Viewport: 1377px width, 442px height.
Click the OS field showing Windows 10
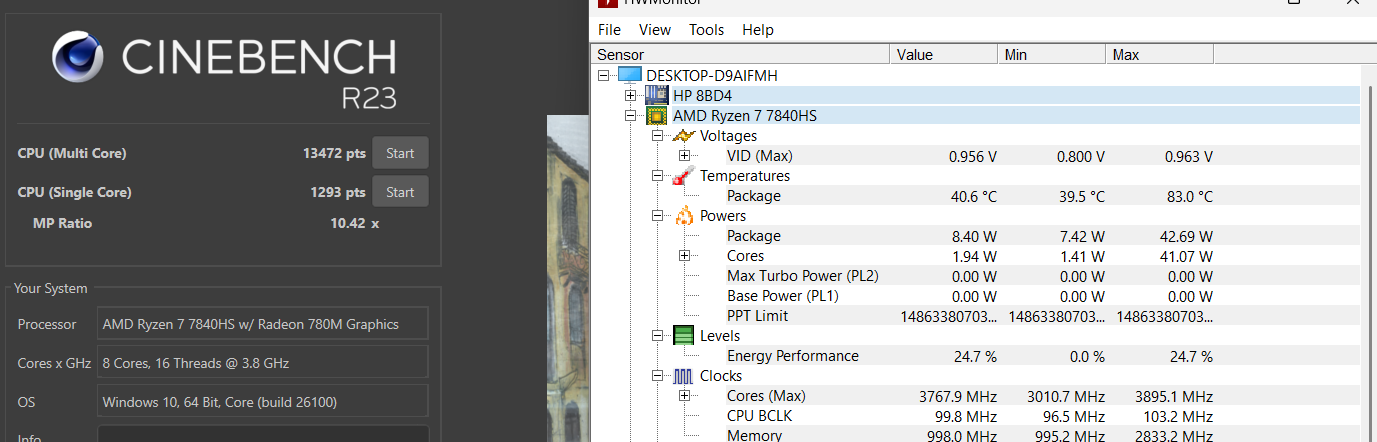pyautogui.click(x=263, y=402)
